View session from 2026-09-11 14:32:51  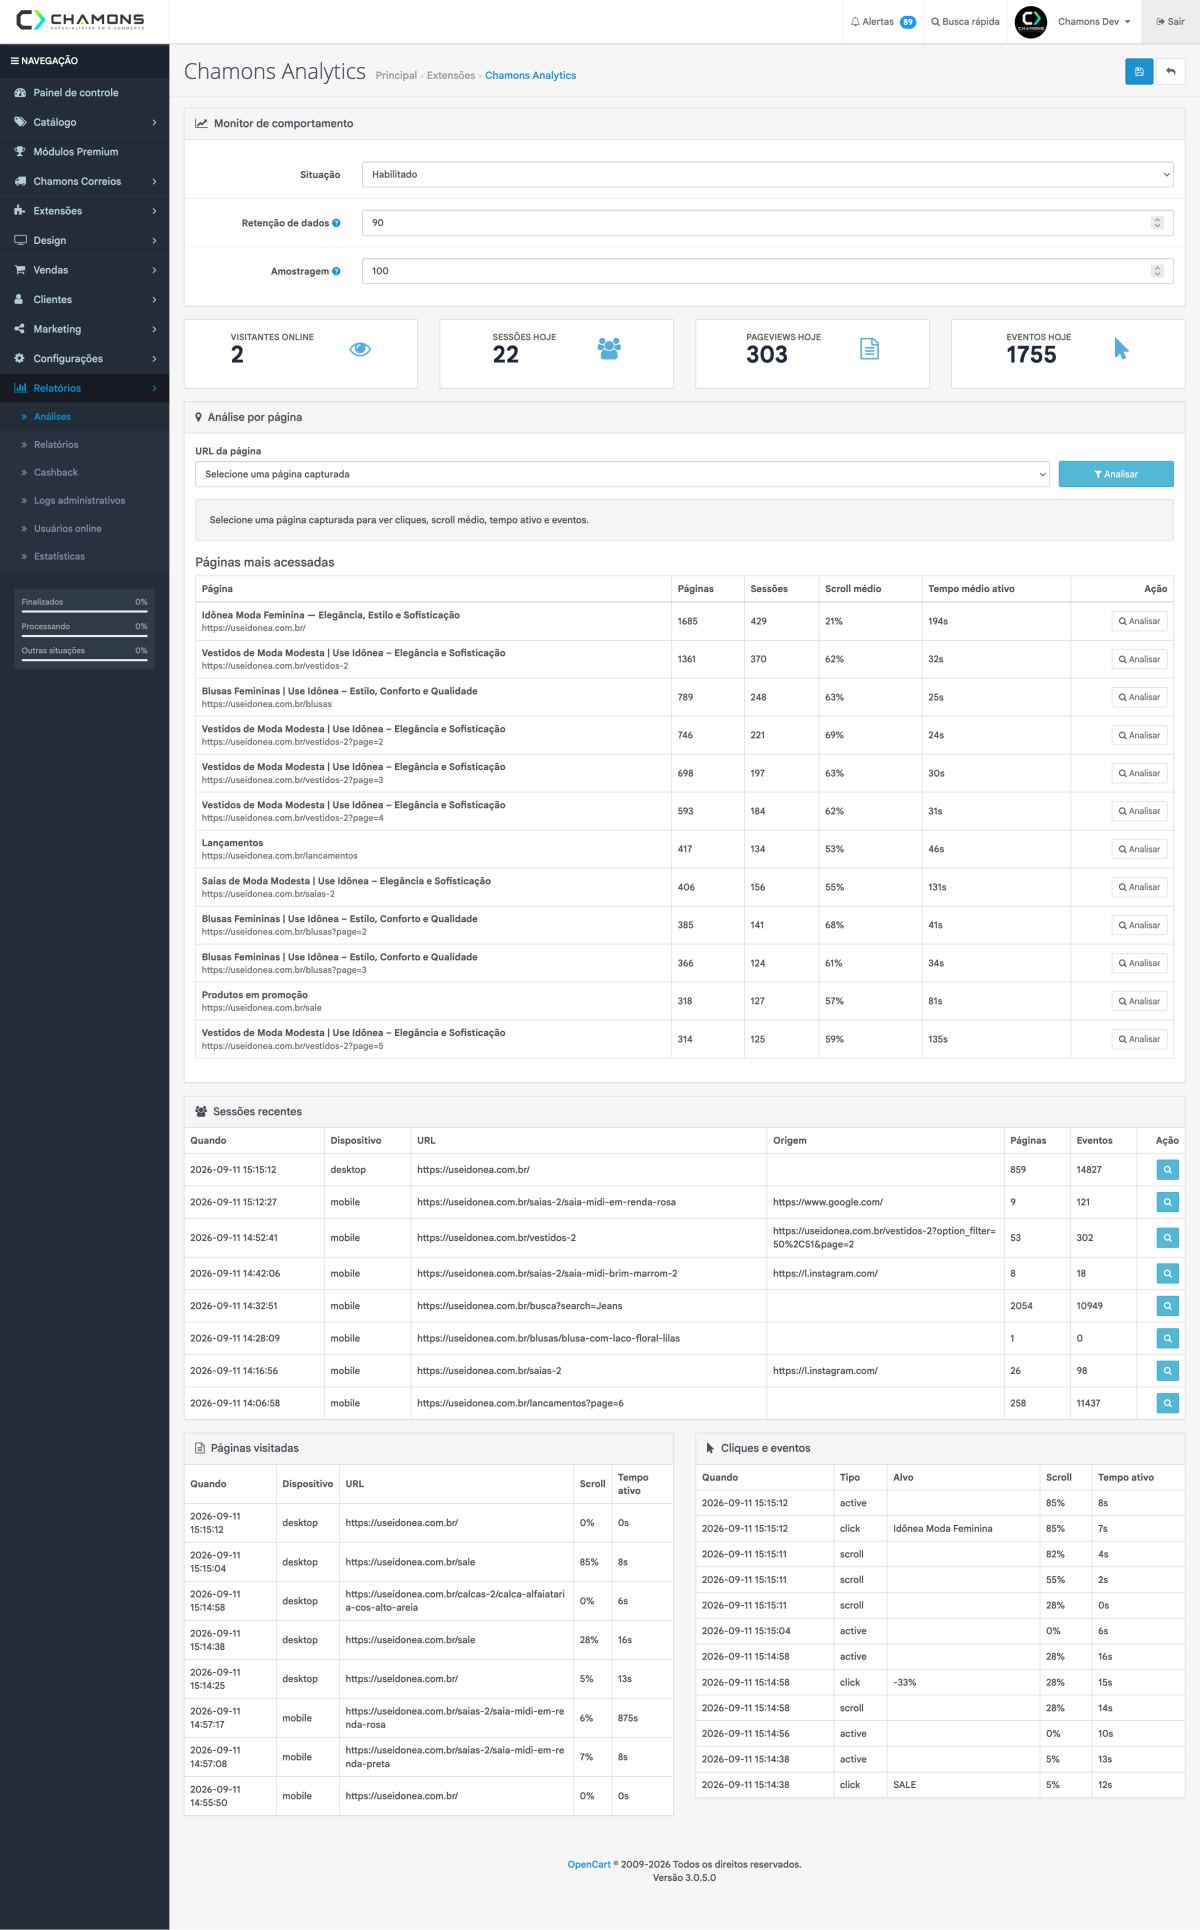pos(1167,1306)
